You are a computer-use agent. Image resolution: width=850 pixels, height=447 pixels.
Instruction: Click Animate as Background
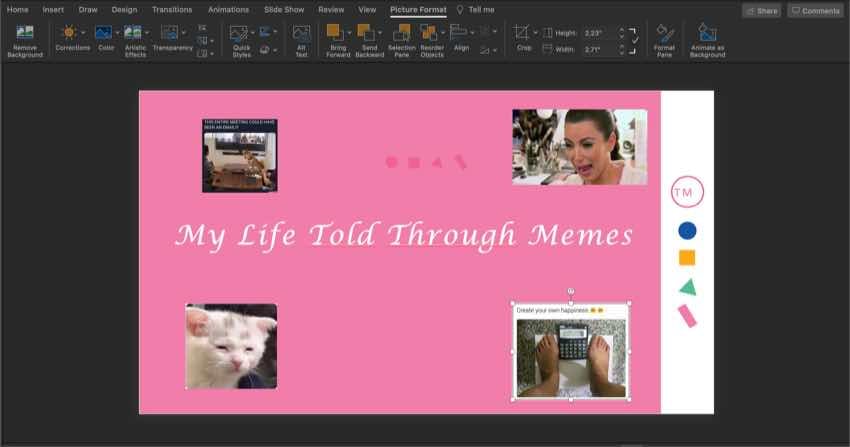tap(707, 34)
